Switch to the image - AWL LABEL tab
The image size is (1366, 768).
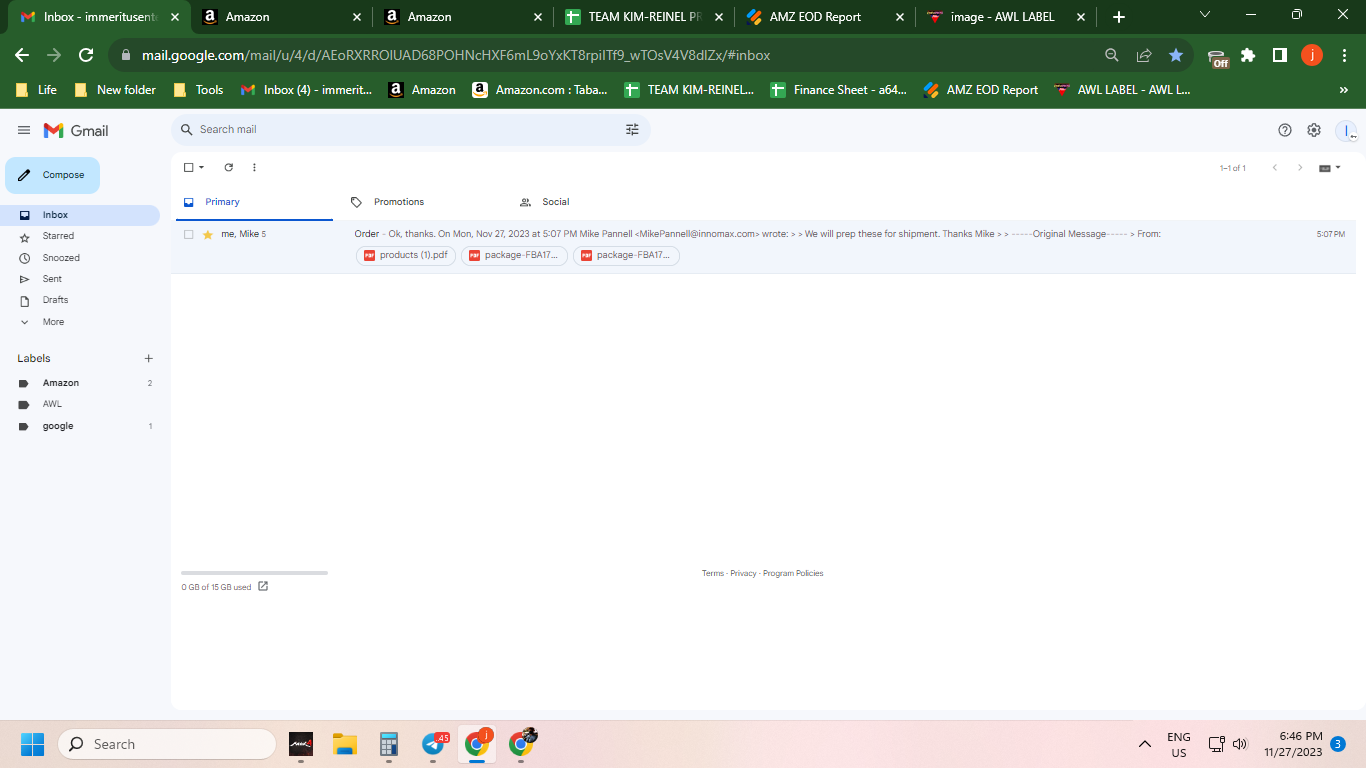click(1006, 17)
